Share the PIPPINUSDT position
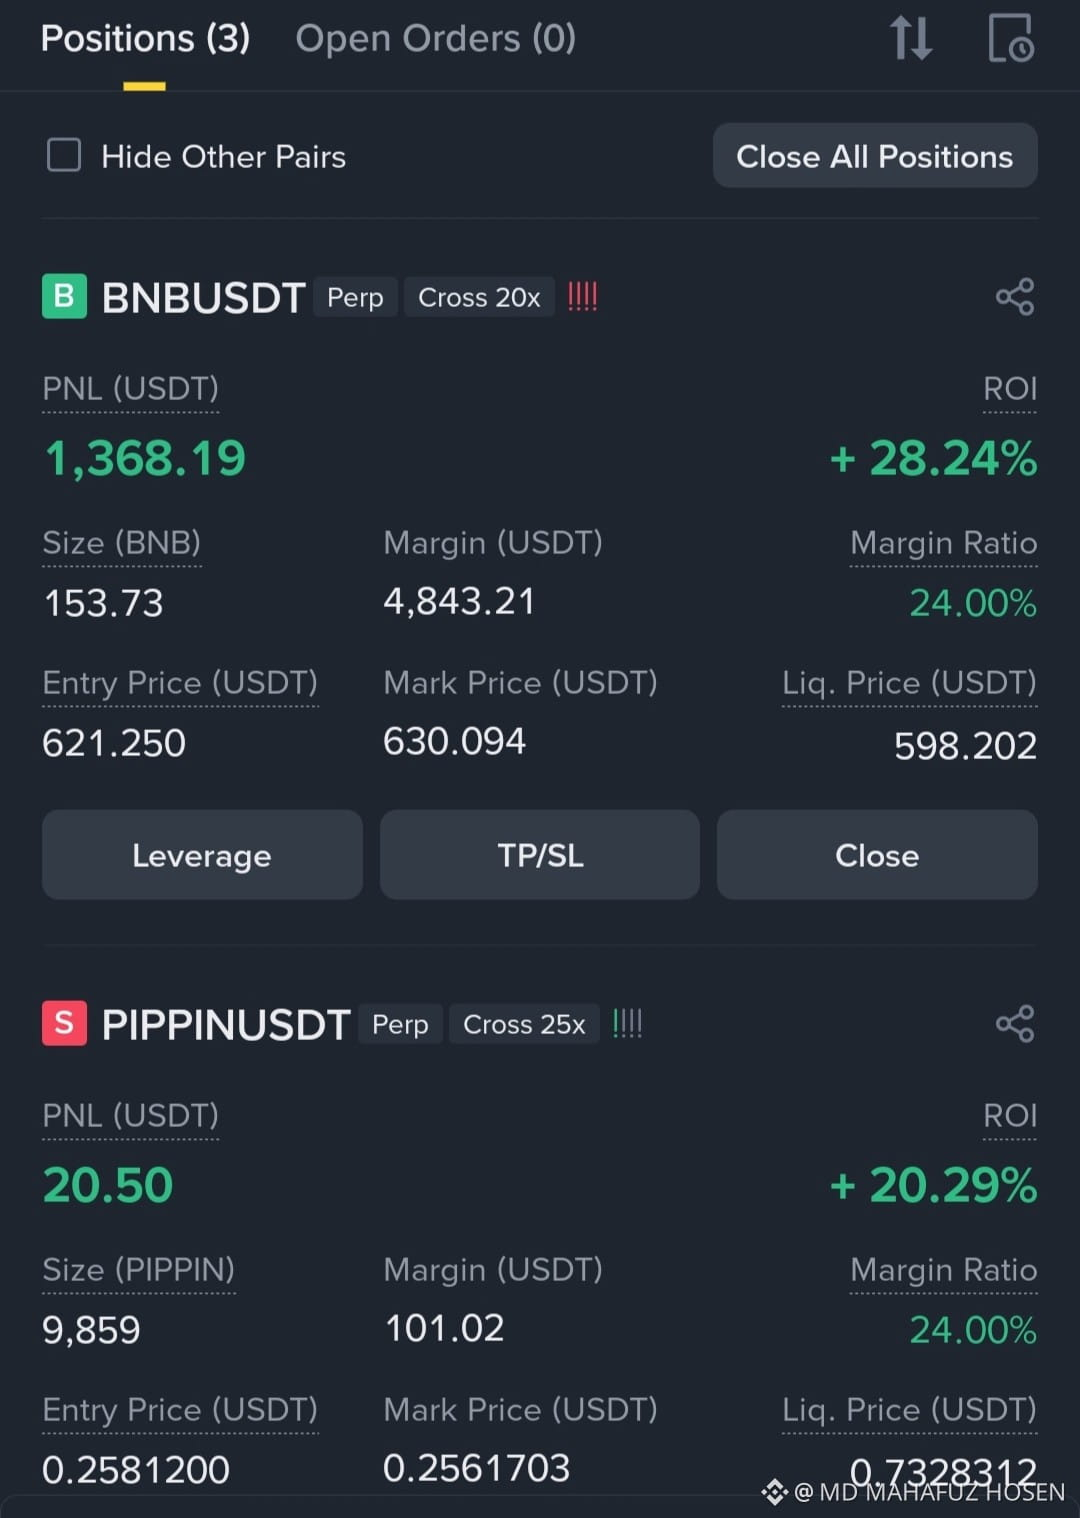Image resolution: width=1080 pixels, height=1518 pixels. tap(1015, 1024)
